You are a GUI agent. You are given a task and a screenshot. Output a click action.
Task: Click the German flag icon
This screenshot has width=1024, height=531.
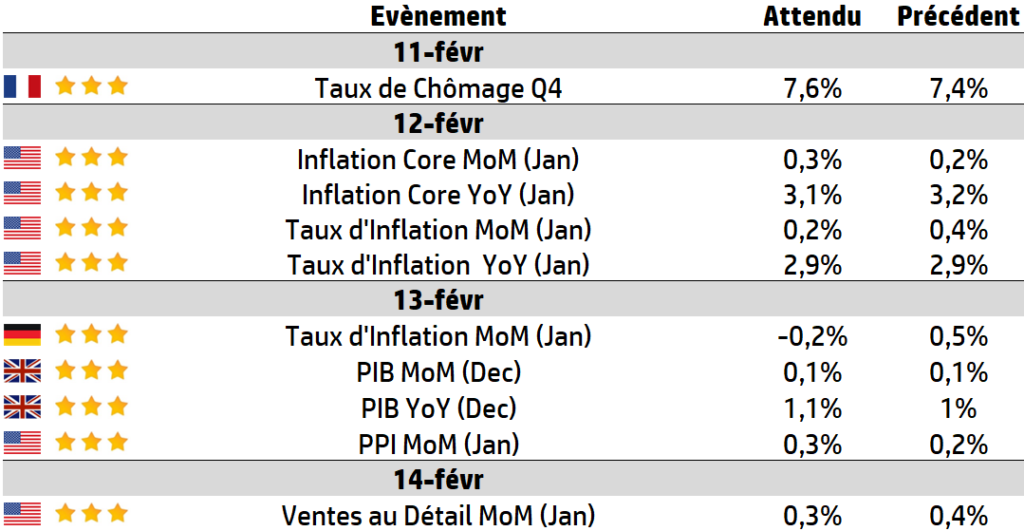pos(22,335)
